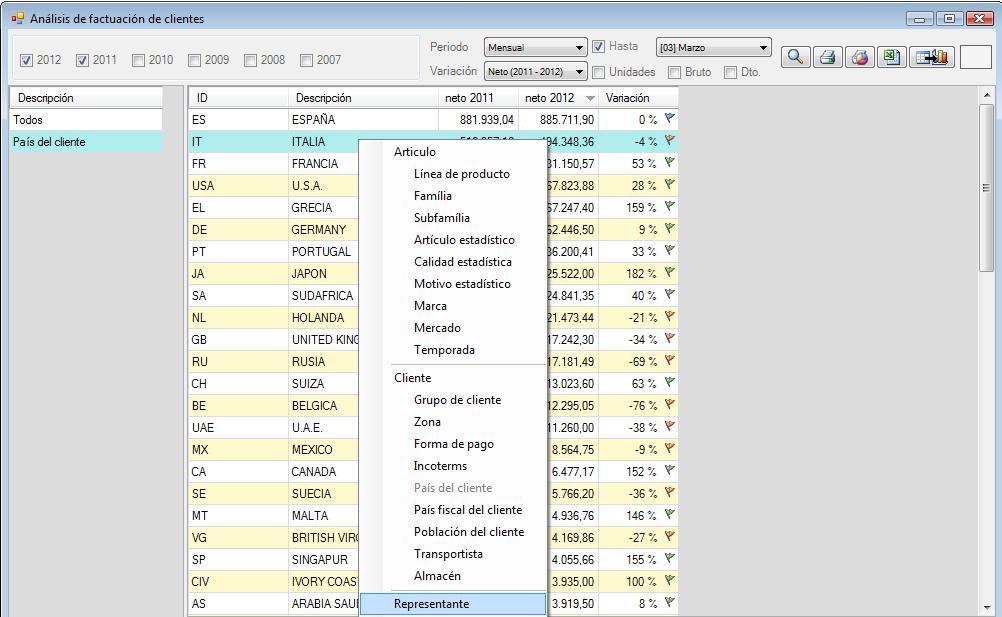This screenshot has width=1002, height=617.
Task: Click the empty color box beside toolbar
Action: click(974, 57)
